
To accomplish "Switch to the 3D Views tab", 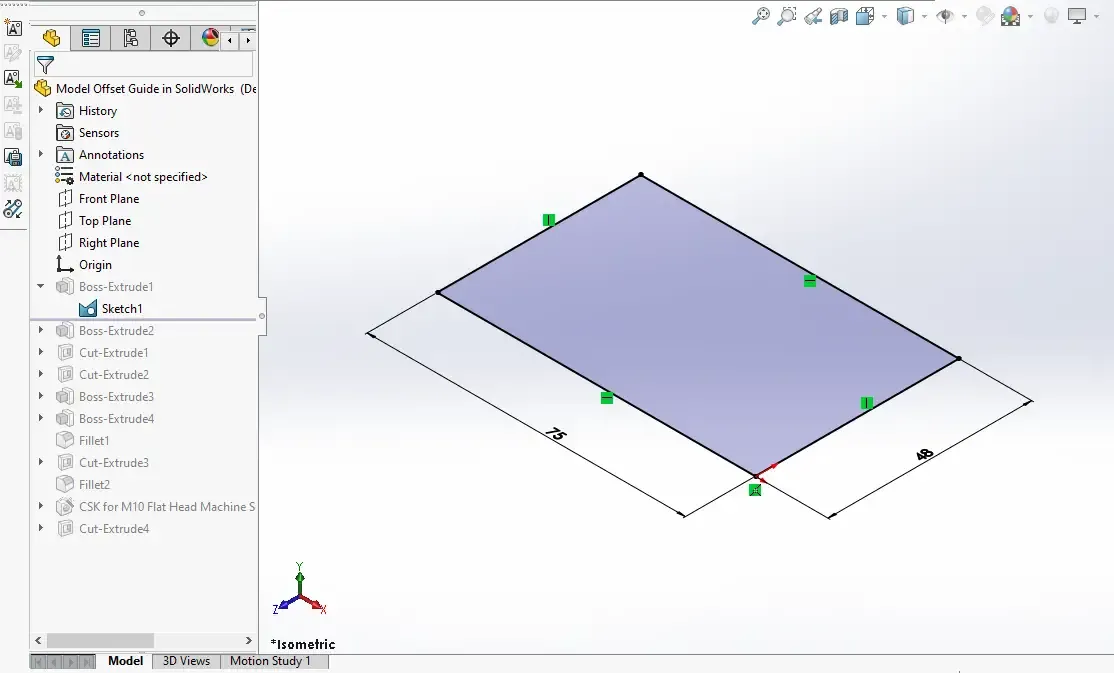I will click(x=186, y=661).
